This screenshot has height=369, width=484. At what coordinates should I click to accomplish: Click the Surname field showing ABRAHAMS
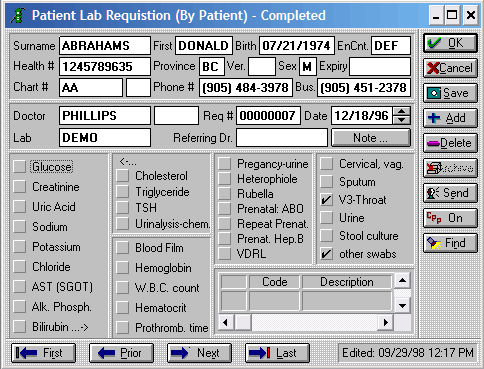pos(105,46)
